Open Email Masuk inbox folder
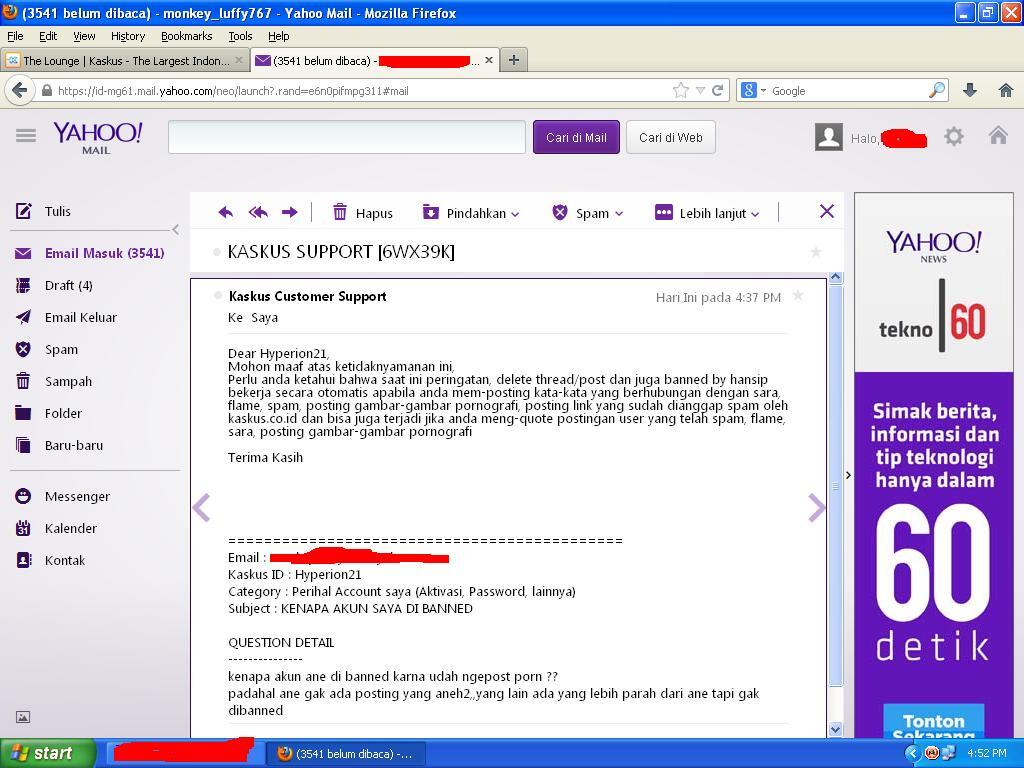This screenshot has height=768, width=1024. pyautogui.click(x=90, y=253)
